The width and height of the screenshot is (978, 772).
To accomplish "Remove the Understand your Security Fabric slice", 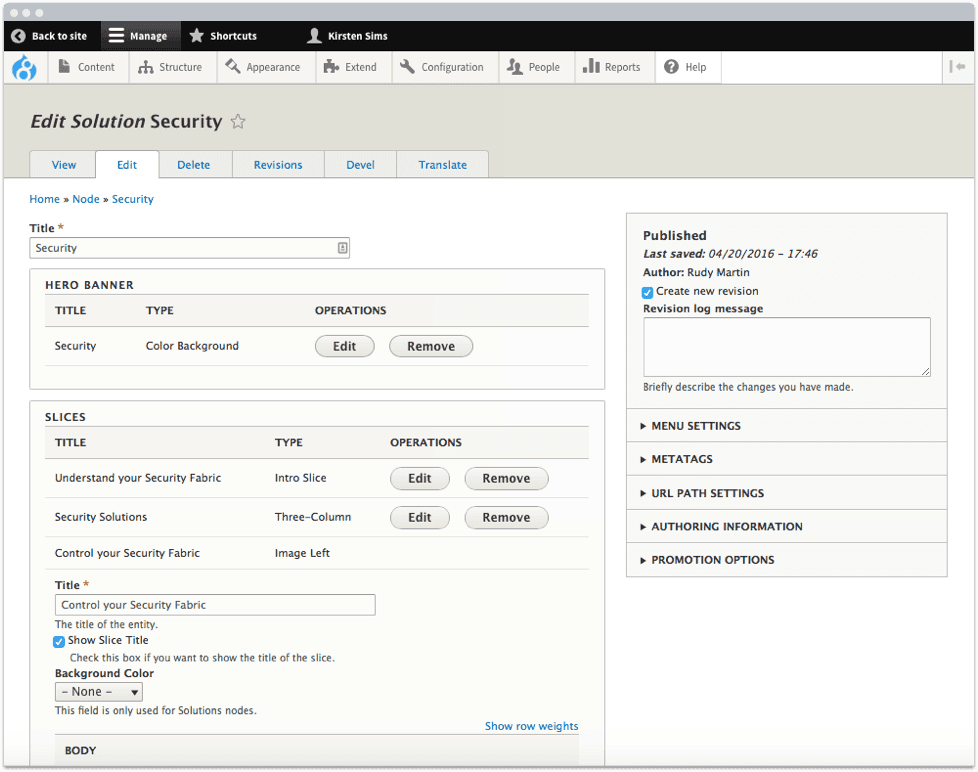I will (x=506, y=479).
